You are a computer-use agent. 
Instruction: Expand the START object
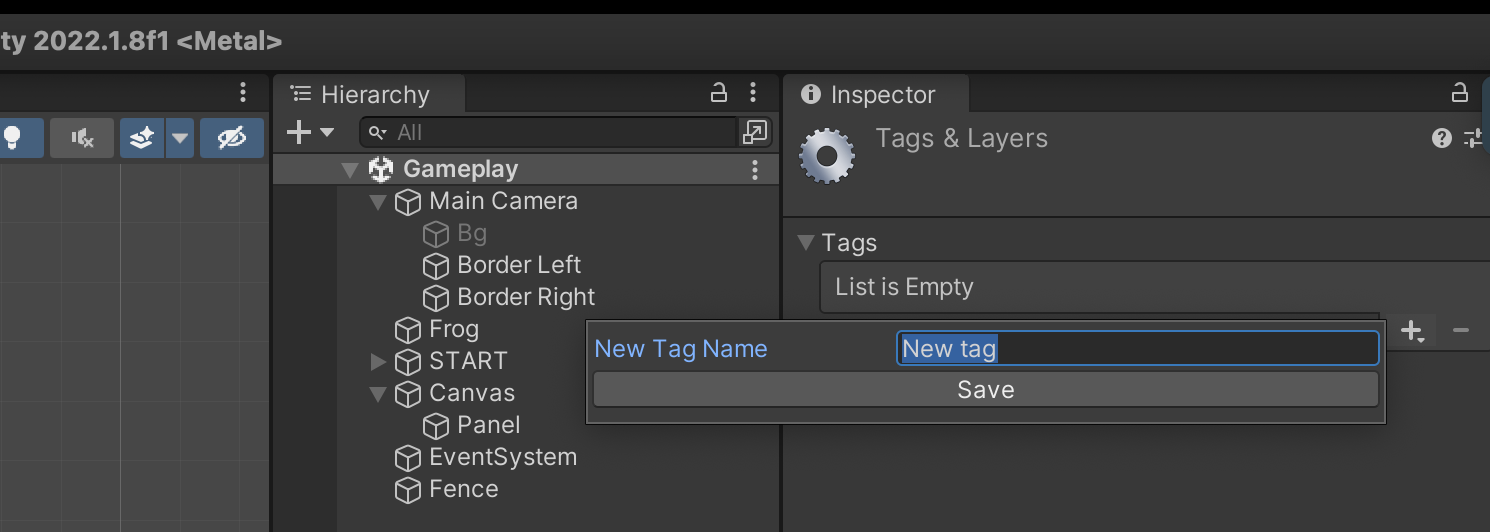378,361
